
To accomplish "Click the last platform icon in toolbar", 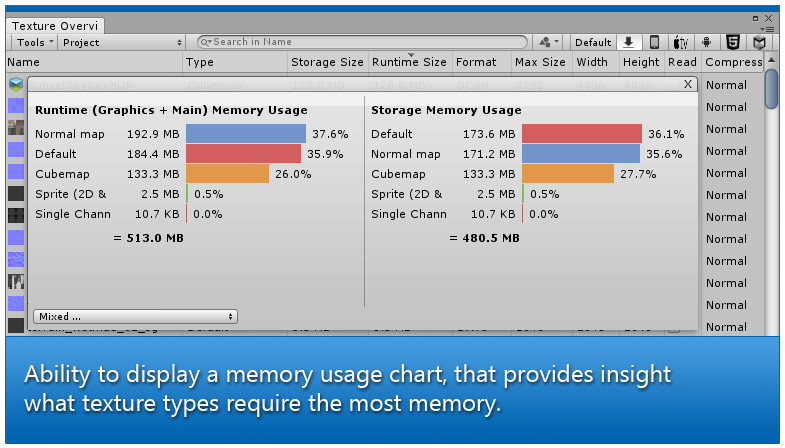I will tap(760, 42).
